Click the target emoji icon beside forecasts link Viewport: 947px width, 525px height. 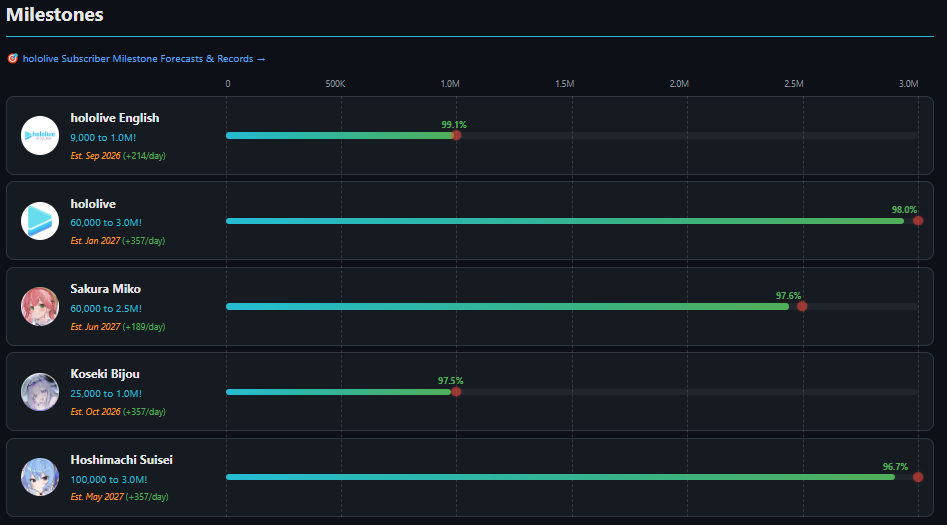[x=13, y=59]
